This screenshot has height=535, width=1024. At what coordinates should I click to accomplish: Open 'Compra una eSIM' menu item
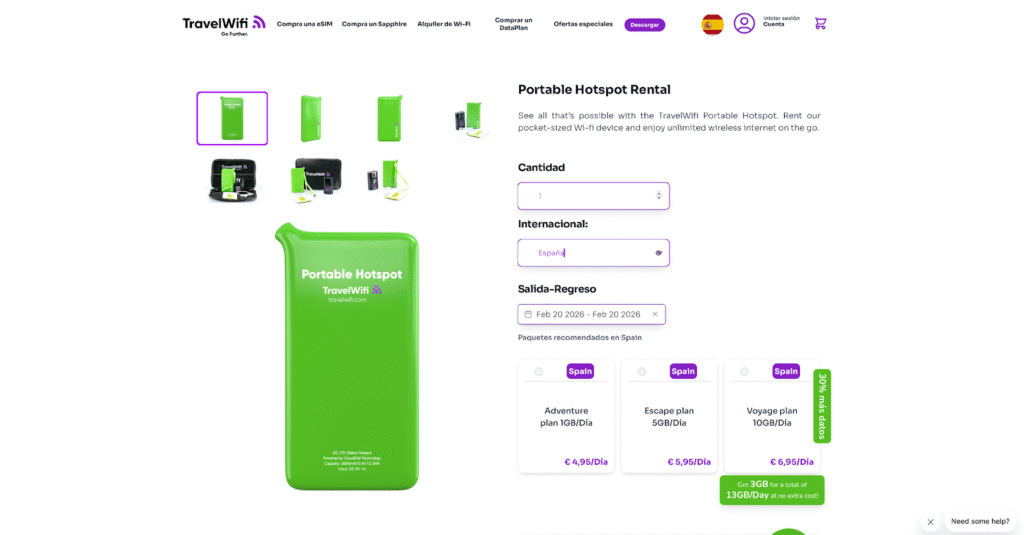click(x=304, y=24)
